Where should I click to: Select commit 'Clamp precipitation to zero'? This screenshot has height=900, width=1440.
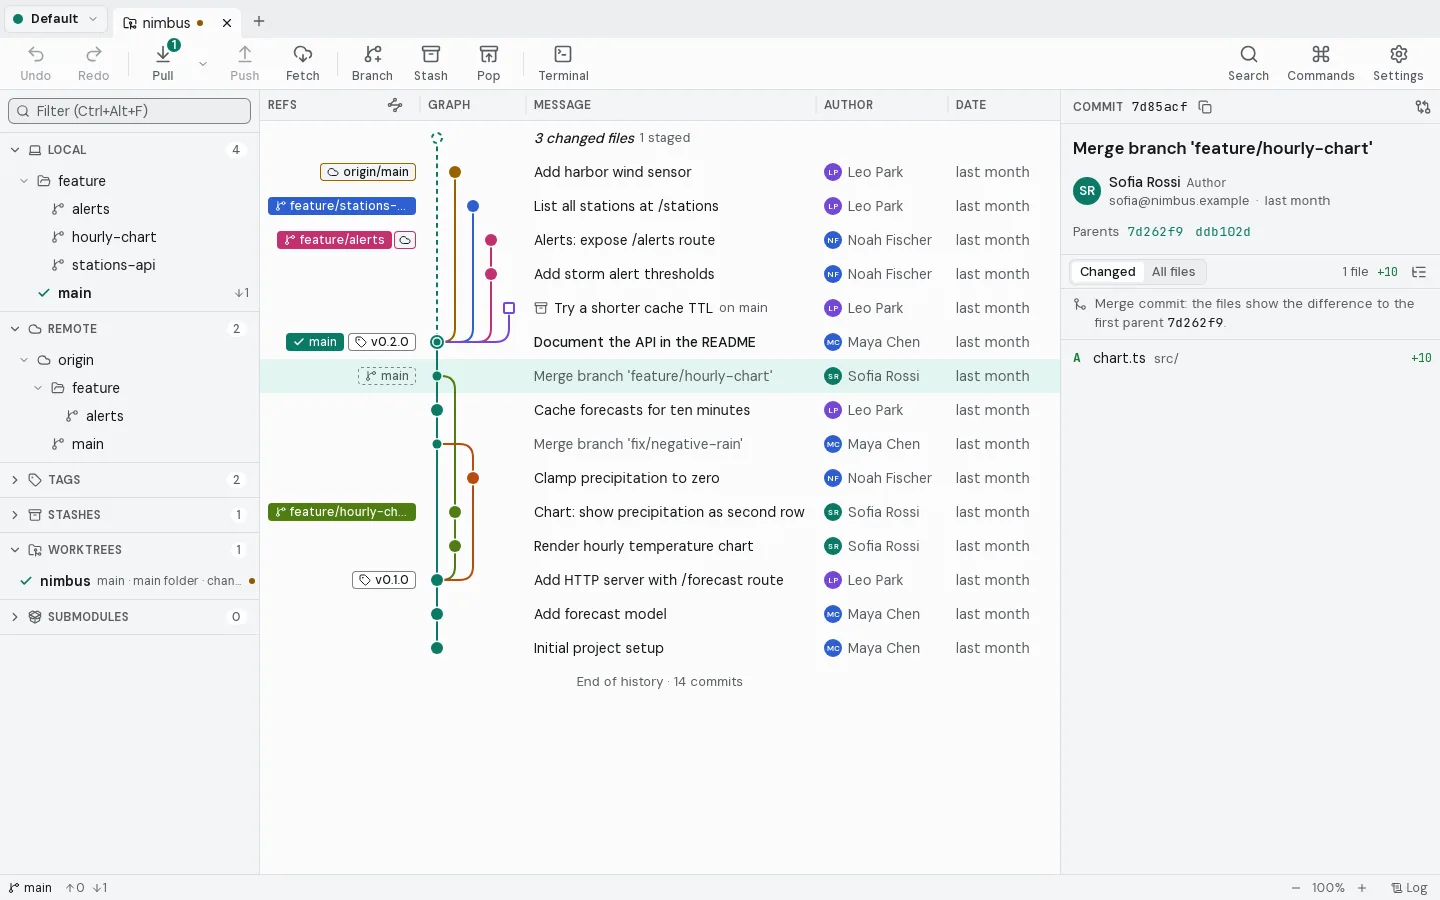(660, 478)
